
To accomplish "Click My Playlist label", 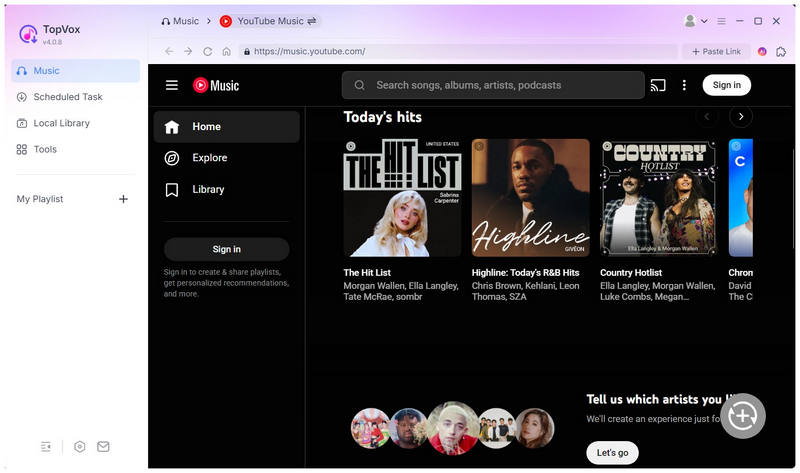I will [40, 199].
